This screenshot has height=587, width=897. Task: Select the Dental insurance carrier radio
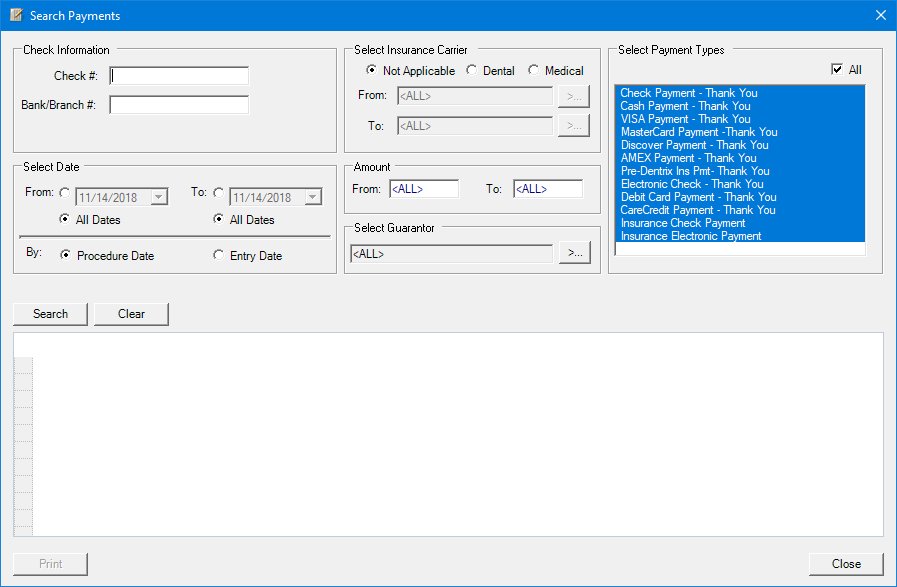pyautogui.click(x=472, y=71)
